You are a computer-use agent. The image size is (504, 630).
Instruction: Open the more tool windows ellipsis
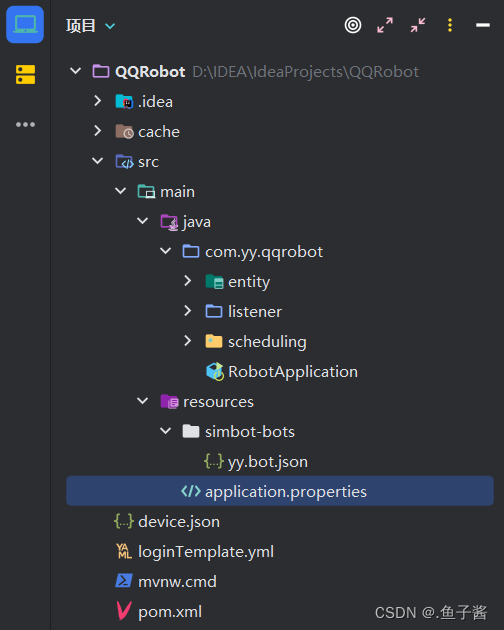click(x=25, y=125)
